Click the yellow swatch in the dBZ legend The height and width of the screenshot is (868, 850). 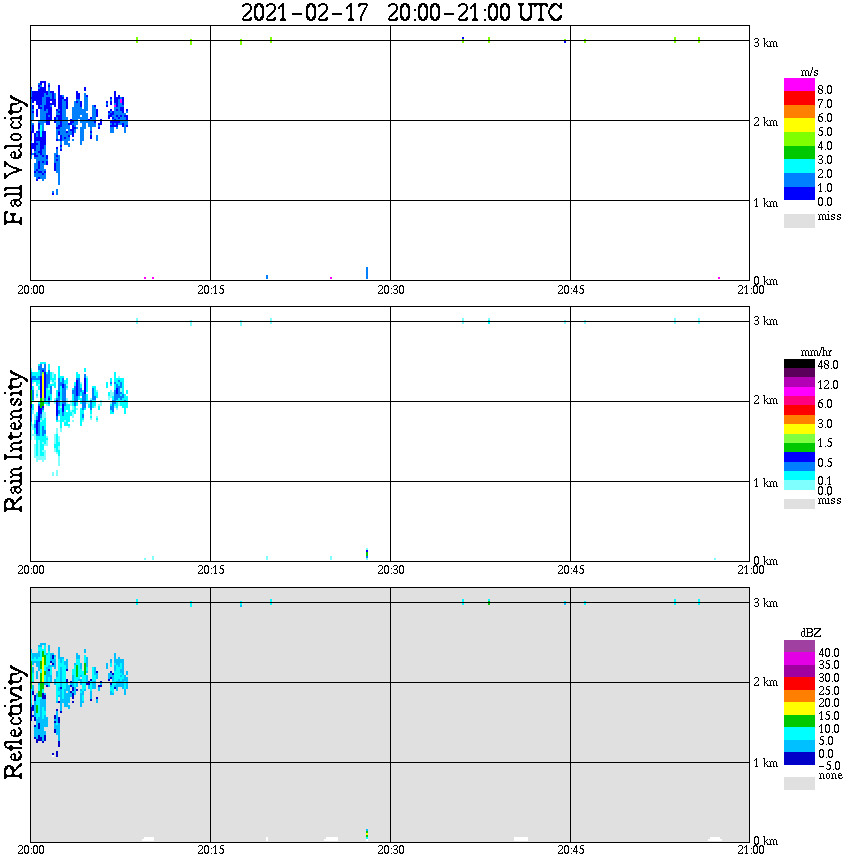coord(799,709)
